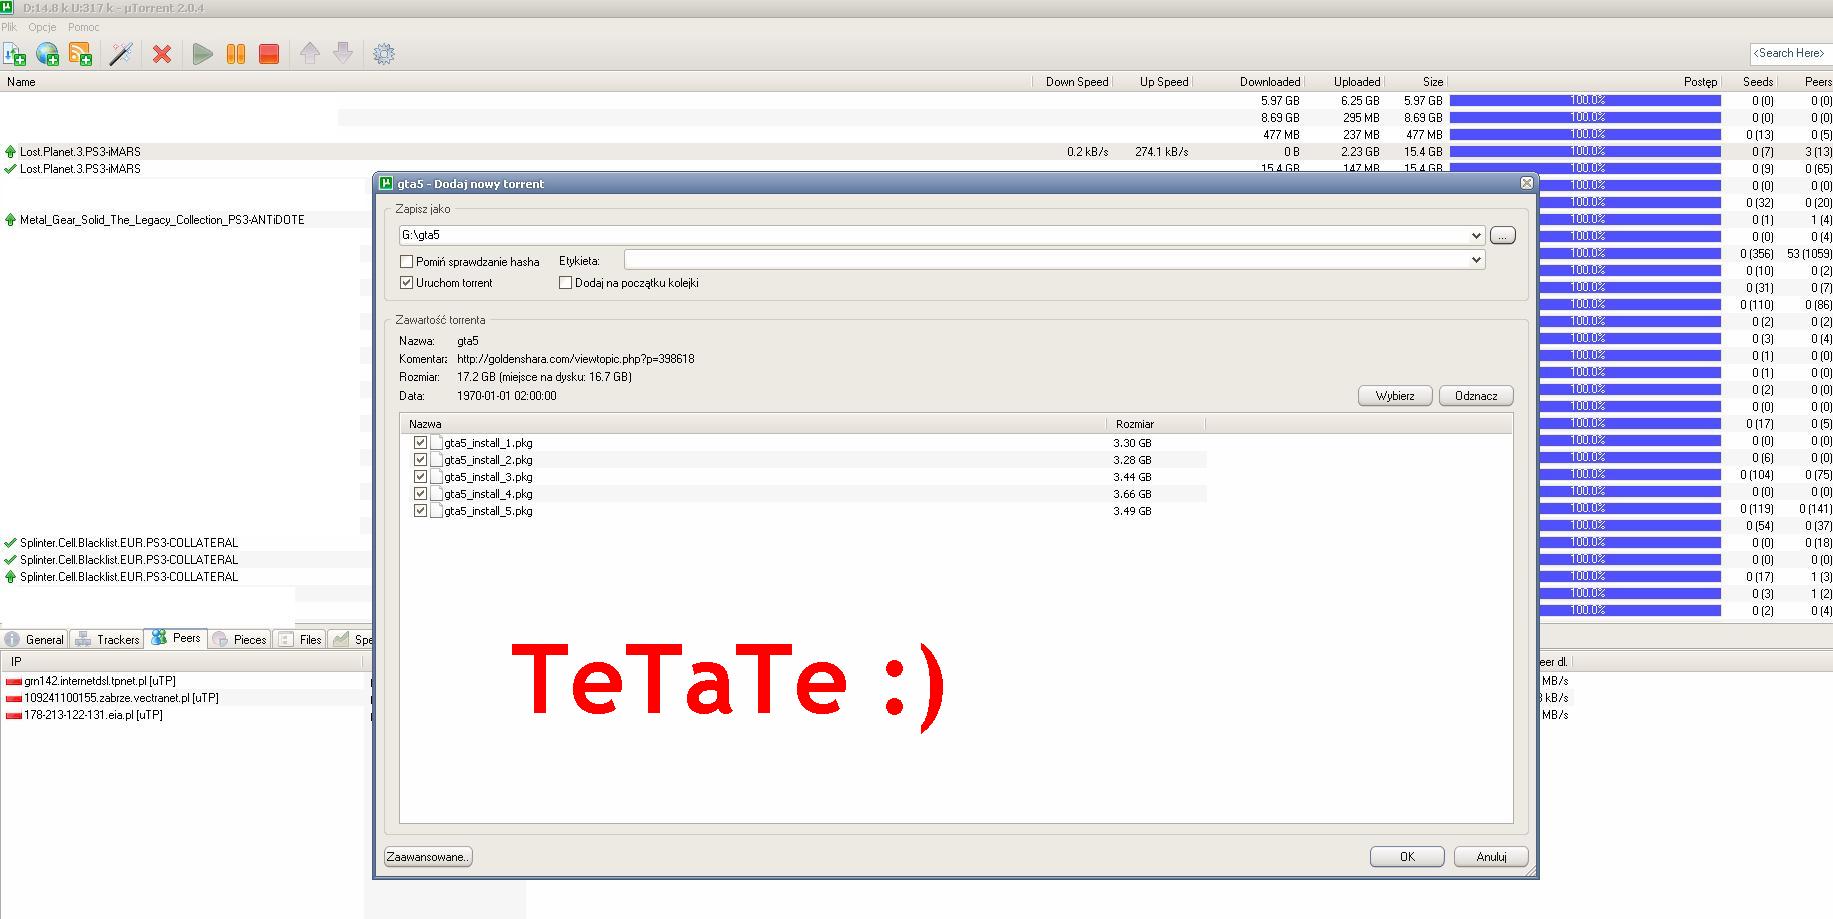Uncheck gta5_install_3.pkg file checkbox

point(420,477)
